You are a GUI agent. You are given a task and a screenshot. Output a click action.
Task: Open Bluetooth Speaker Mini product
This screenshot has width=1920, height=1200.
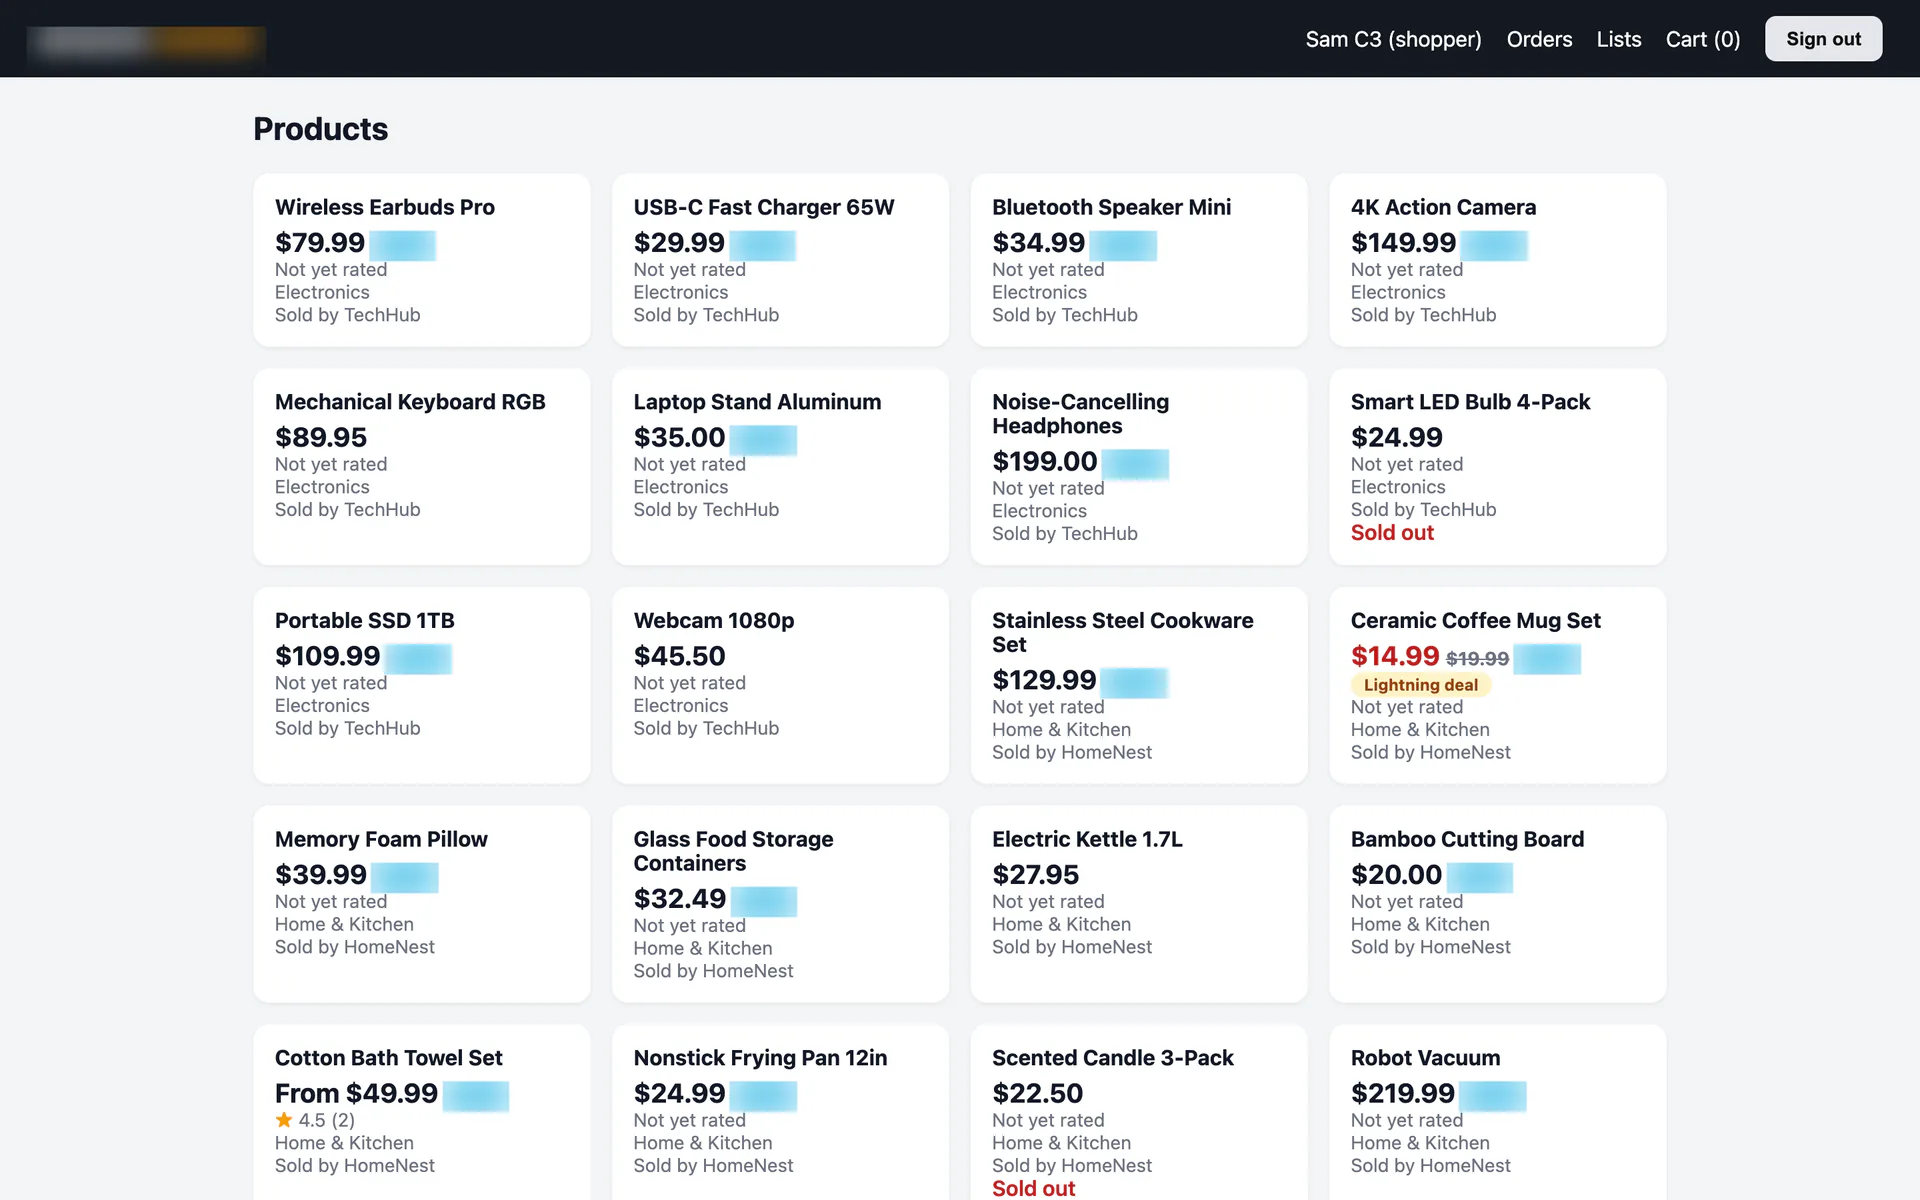1111,207
